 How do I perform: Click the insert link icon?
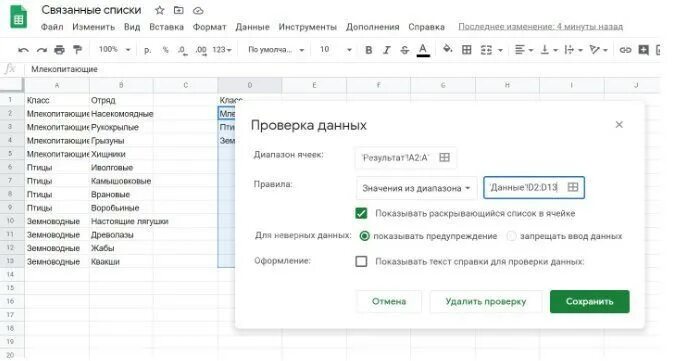coord(625,50)
